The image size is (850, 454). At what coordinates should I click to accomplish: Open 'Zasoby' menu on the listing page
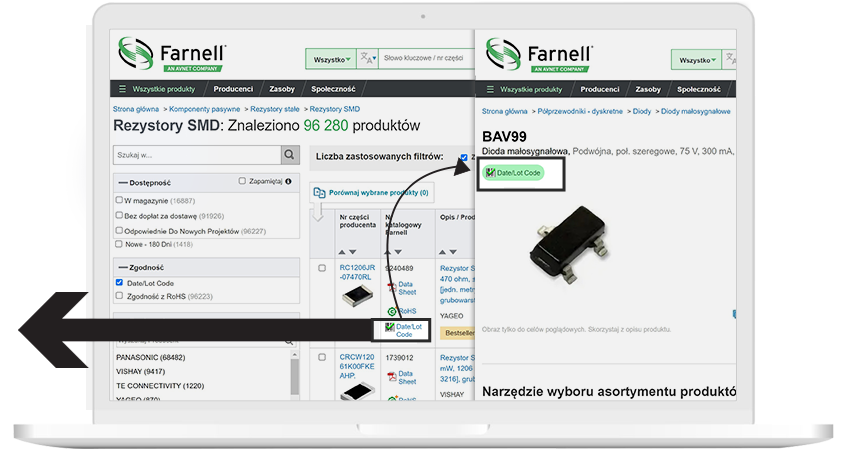pyautogui.click(x=282, y=89)
